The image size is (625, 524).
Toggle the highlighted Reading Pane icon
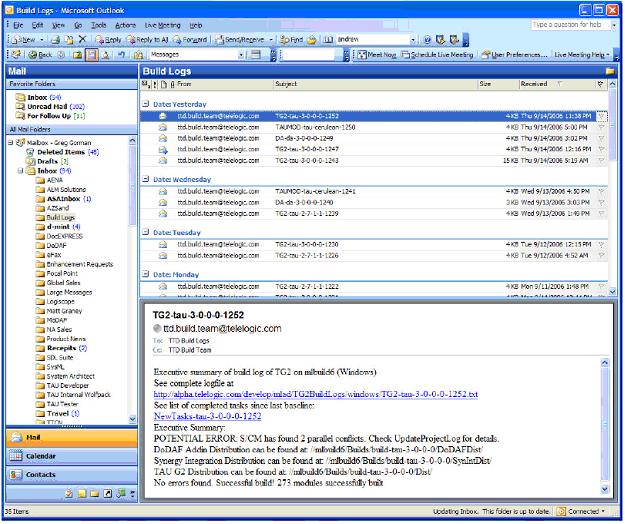[x=92, y=55]
